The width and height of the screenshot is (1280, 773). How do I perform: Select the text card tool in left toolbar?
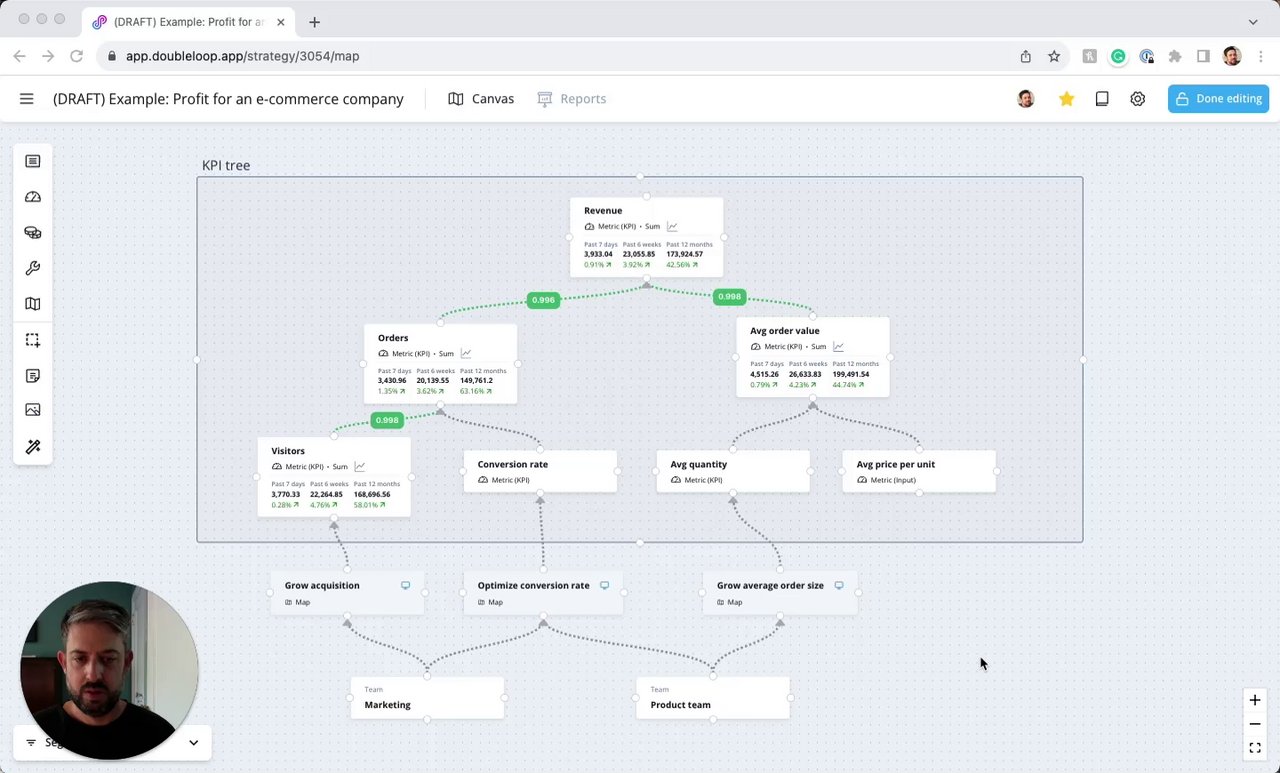click(33, 161)
